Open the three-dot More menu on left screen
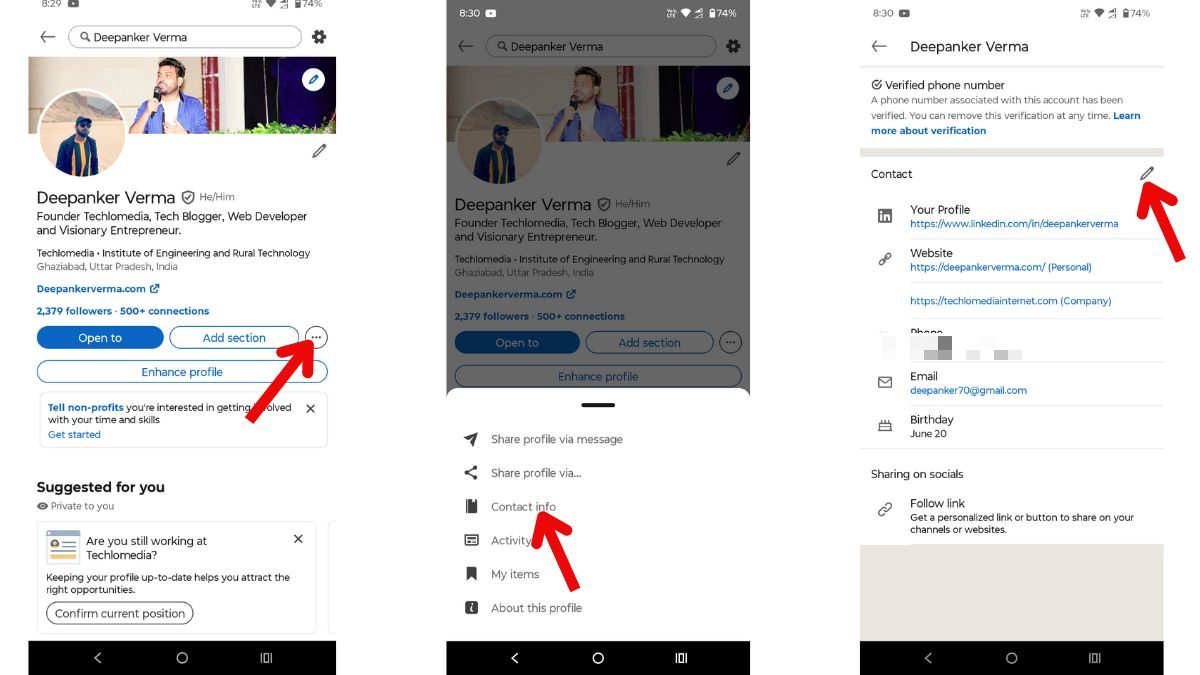Image resolution: width=1200 pixels, height=675 pixels. [x=316, y=338]
